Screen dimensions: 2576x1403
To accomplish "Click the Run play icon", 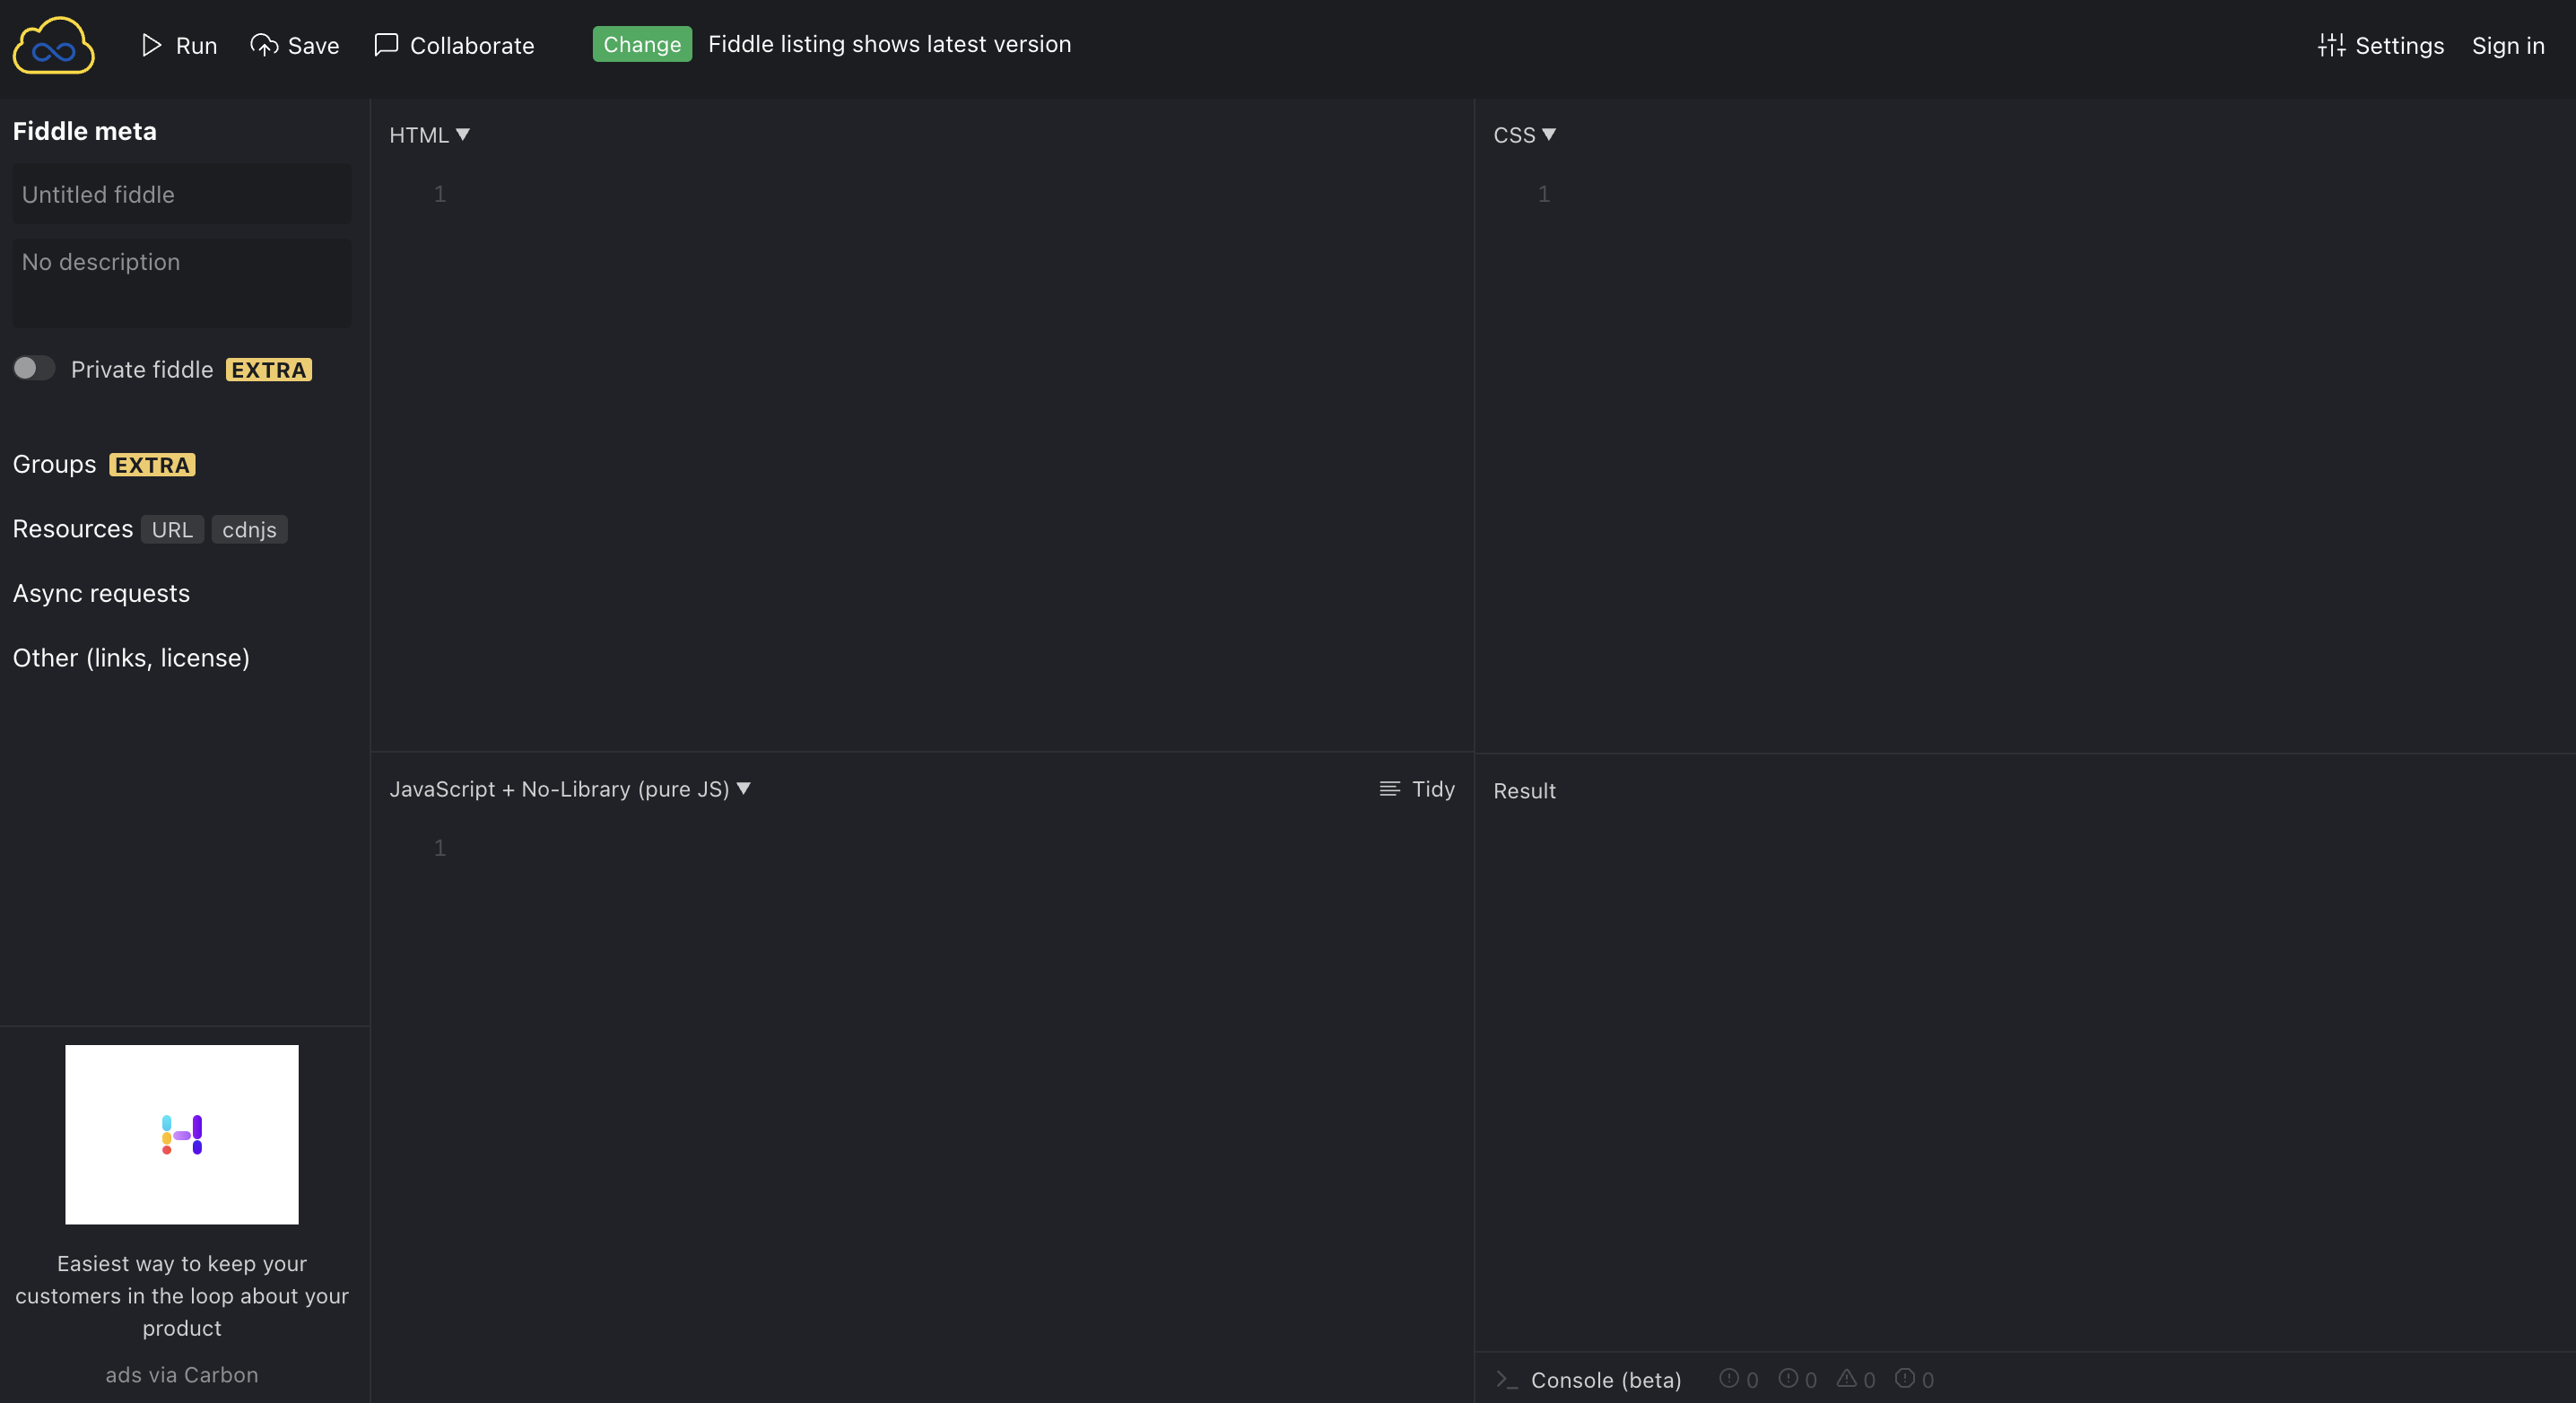I will (151, 45).
